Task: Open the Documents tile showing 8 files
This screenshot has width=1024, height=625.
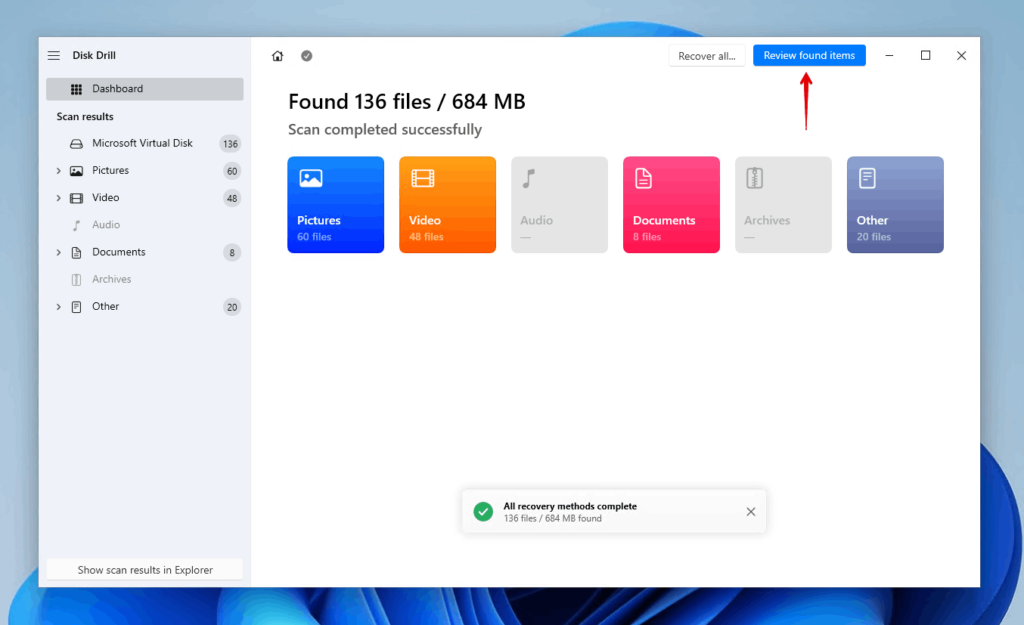Action: tap(671, 204)
